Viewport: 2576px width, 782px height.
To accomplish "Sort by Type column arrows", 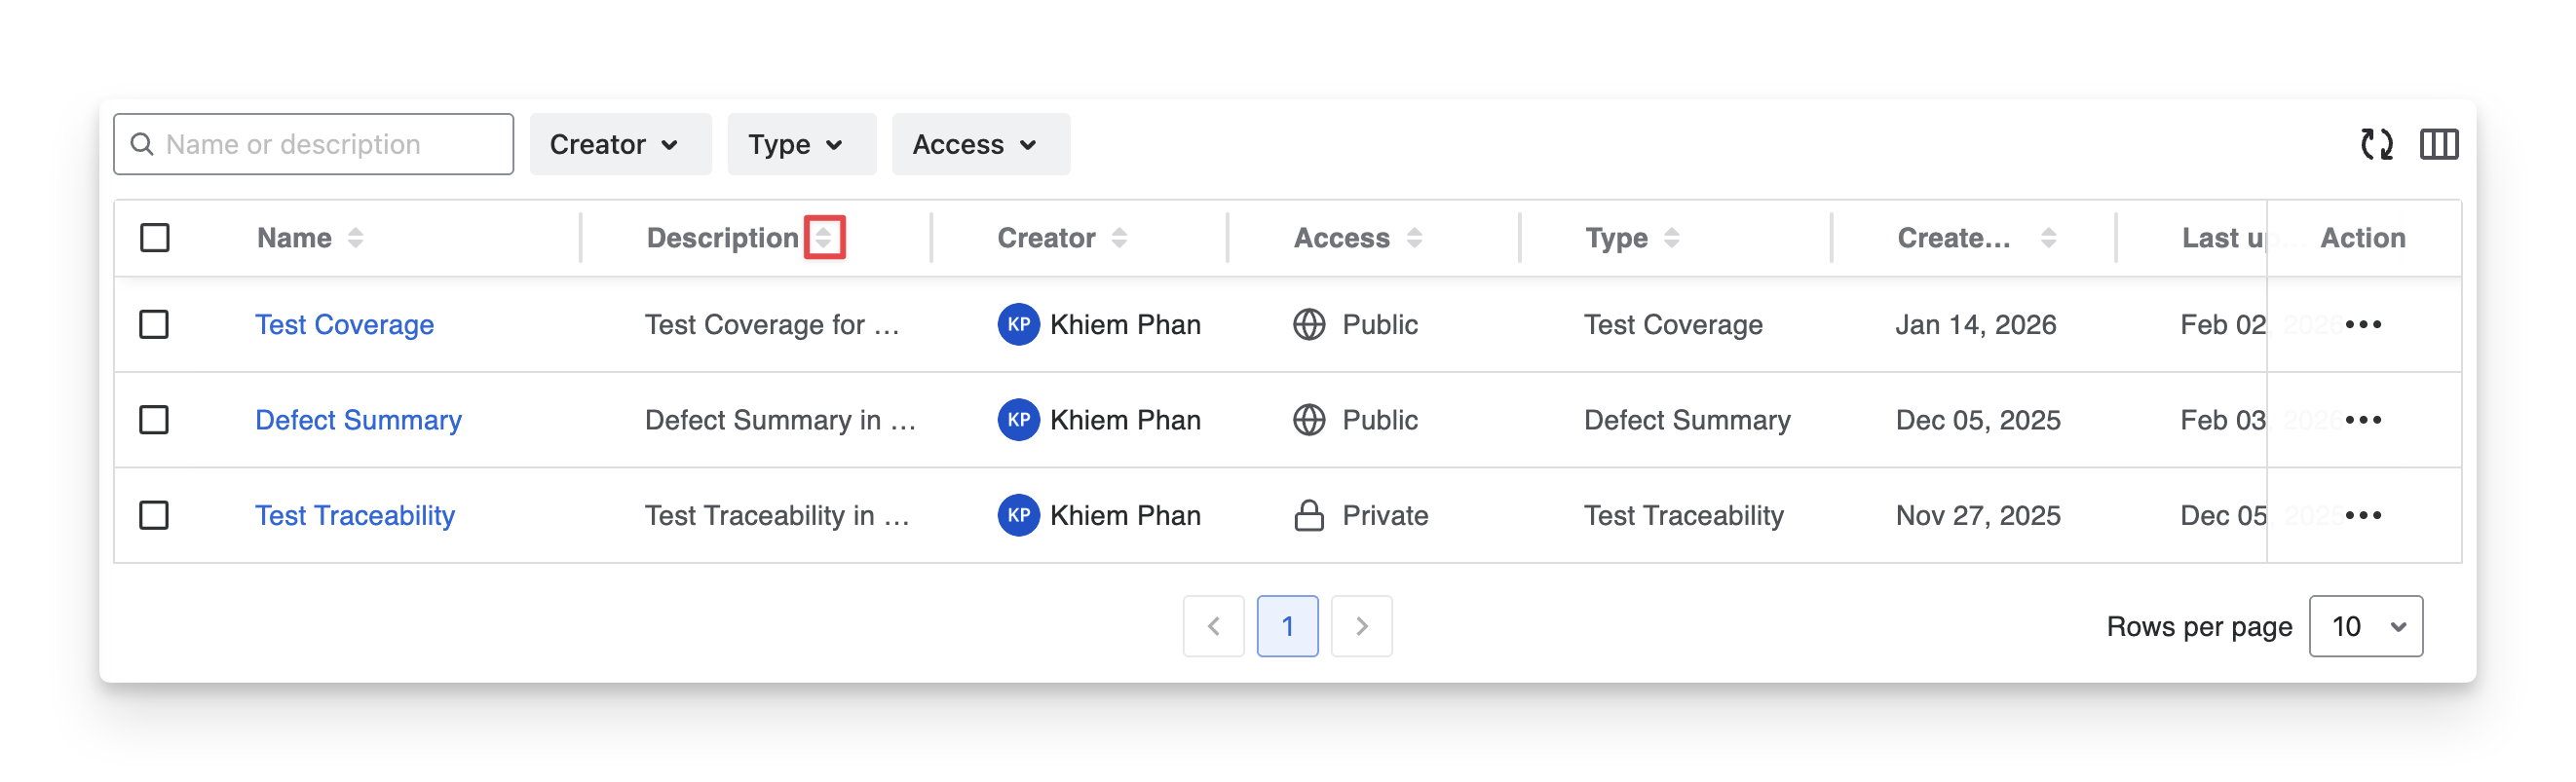I will click(x=1671, y=238).
